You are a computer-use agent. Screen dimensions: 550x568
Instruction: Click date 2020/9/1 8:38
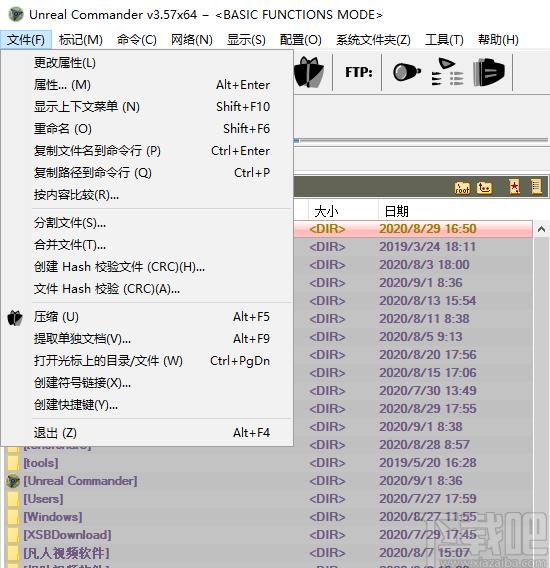tap(421, 427)
